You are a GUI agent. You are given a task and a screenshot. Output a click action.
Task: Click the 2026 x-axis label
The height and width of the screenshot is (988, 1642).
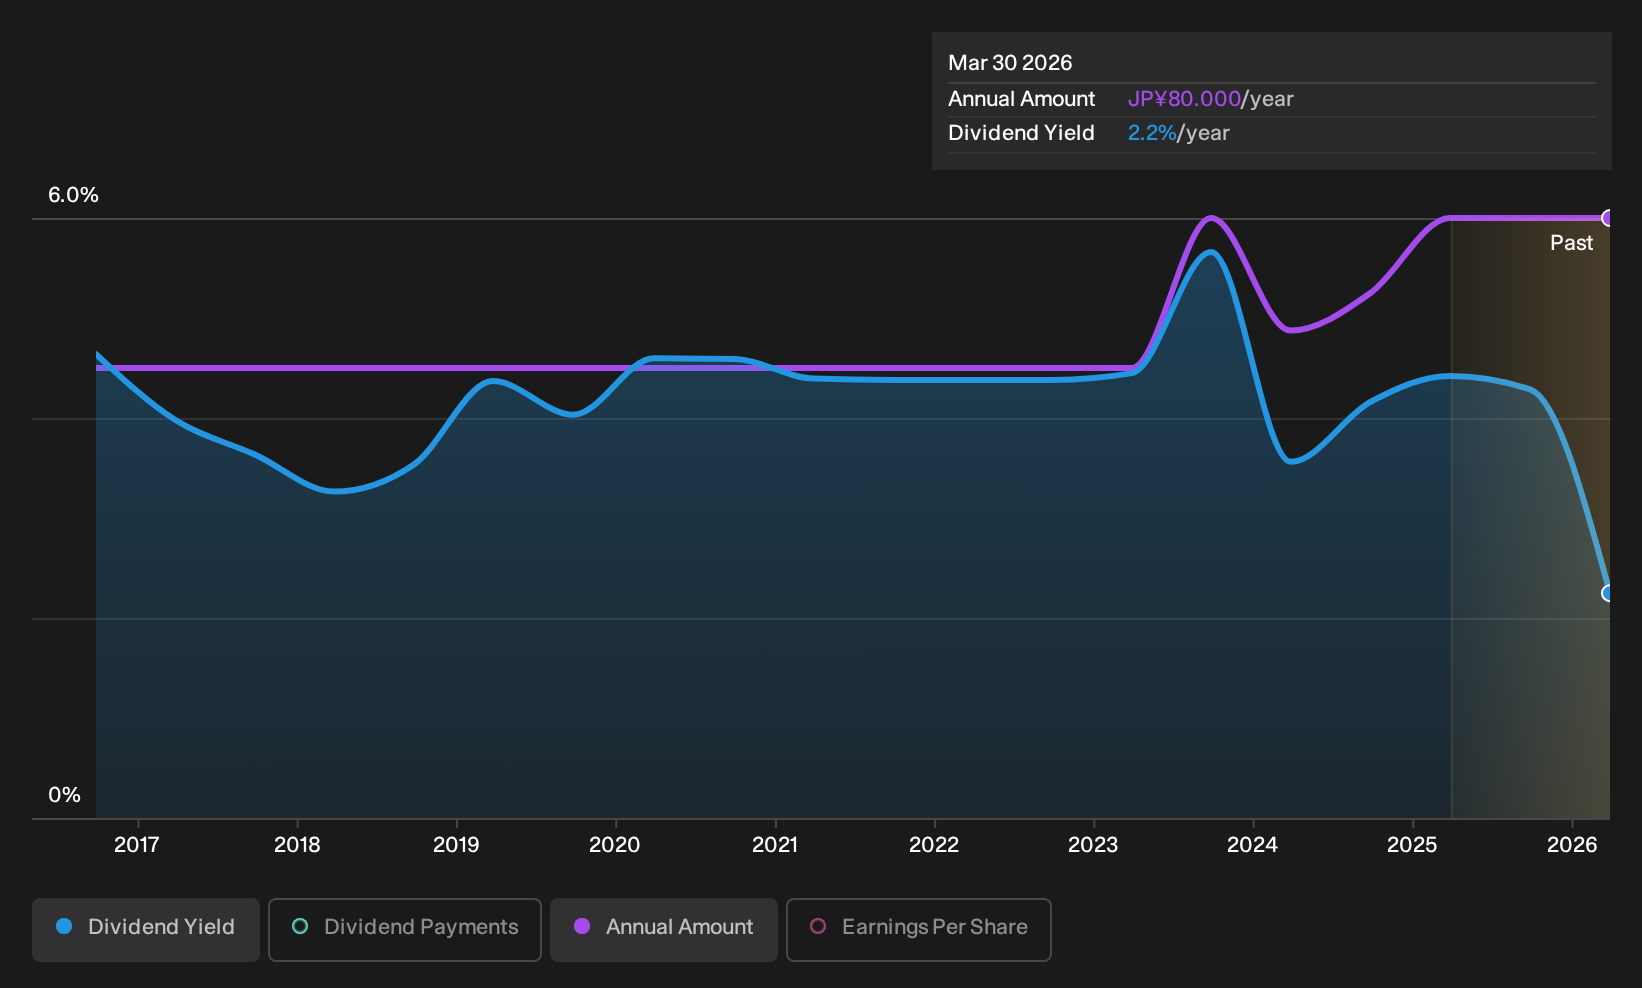tap(1572, 845)
